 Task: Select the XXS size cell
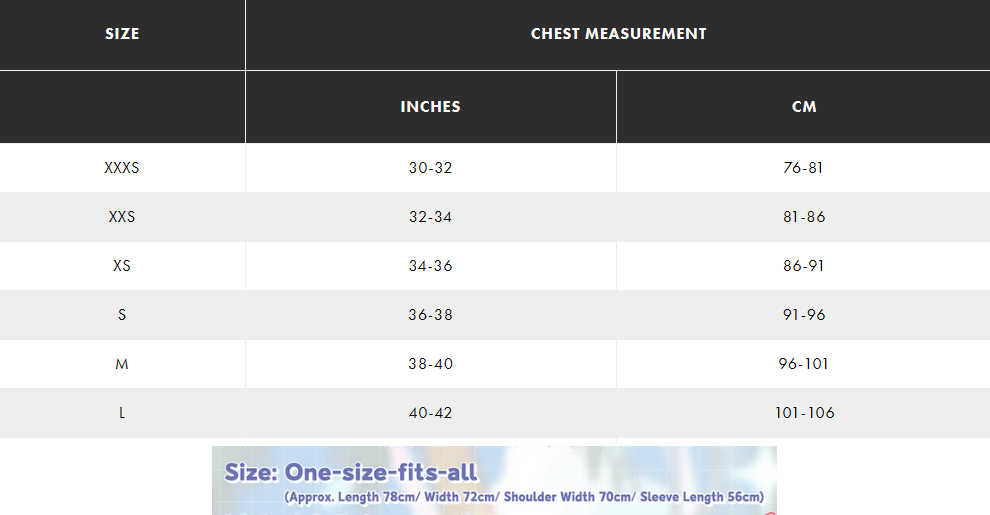pyautogui.click(x=122, y=217)
